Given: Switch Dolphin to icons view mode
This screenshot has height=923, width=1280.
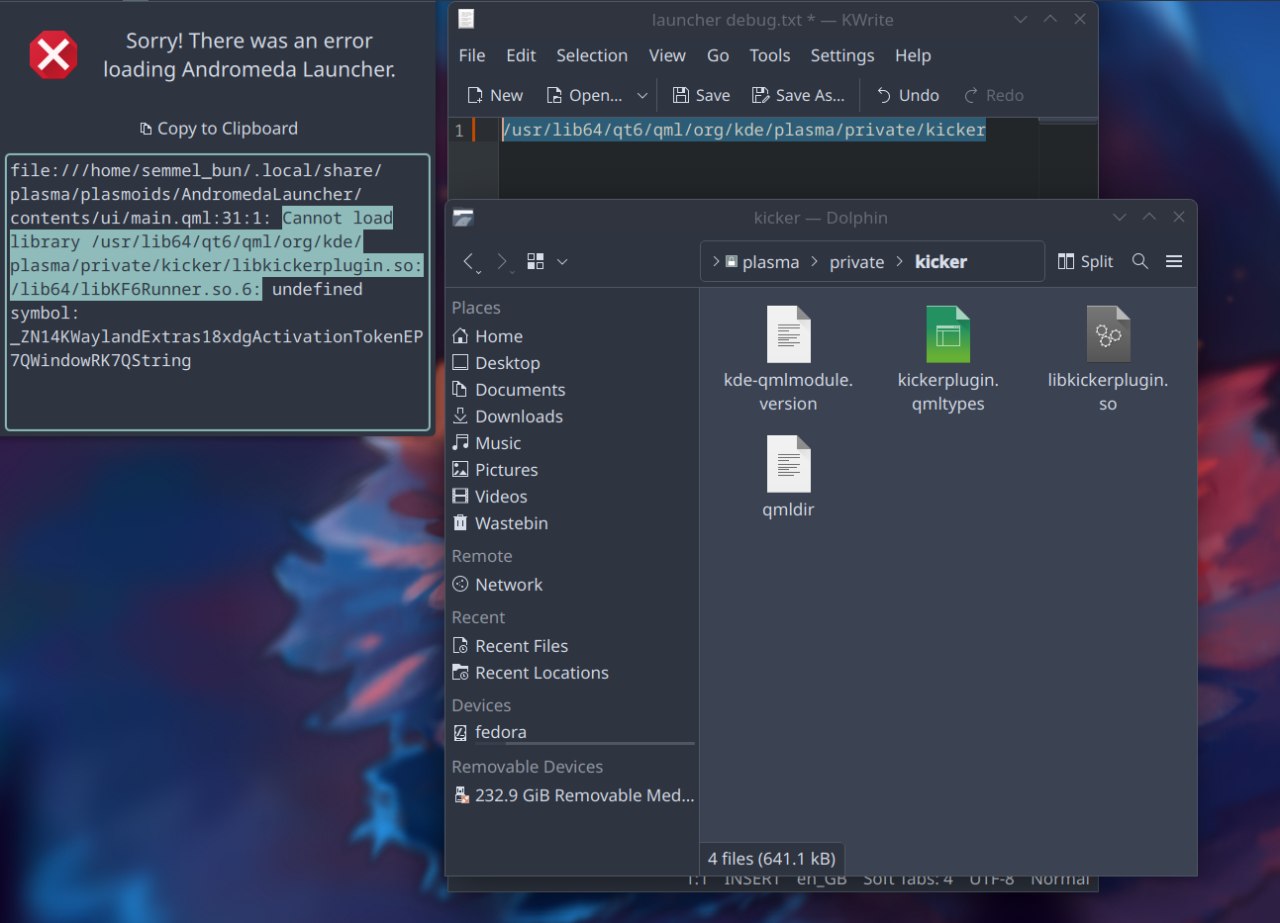Looking at the screenshot, I should 535,262.
